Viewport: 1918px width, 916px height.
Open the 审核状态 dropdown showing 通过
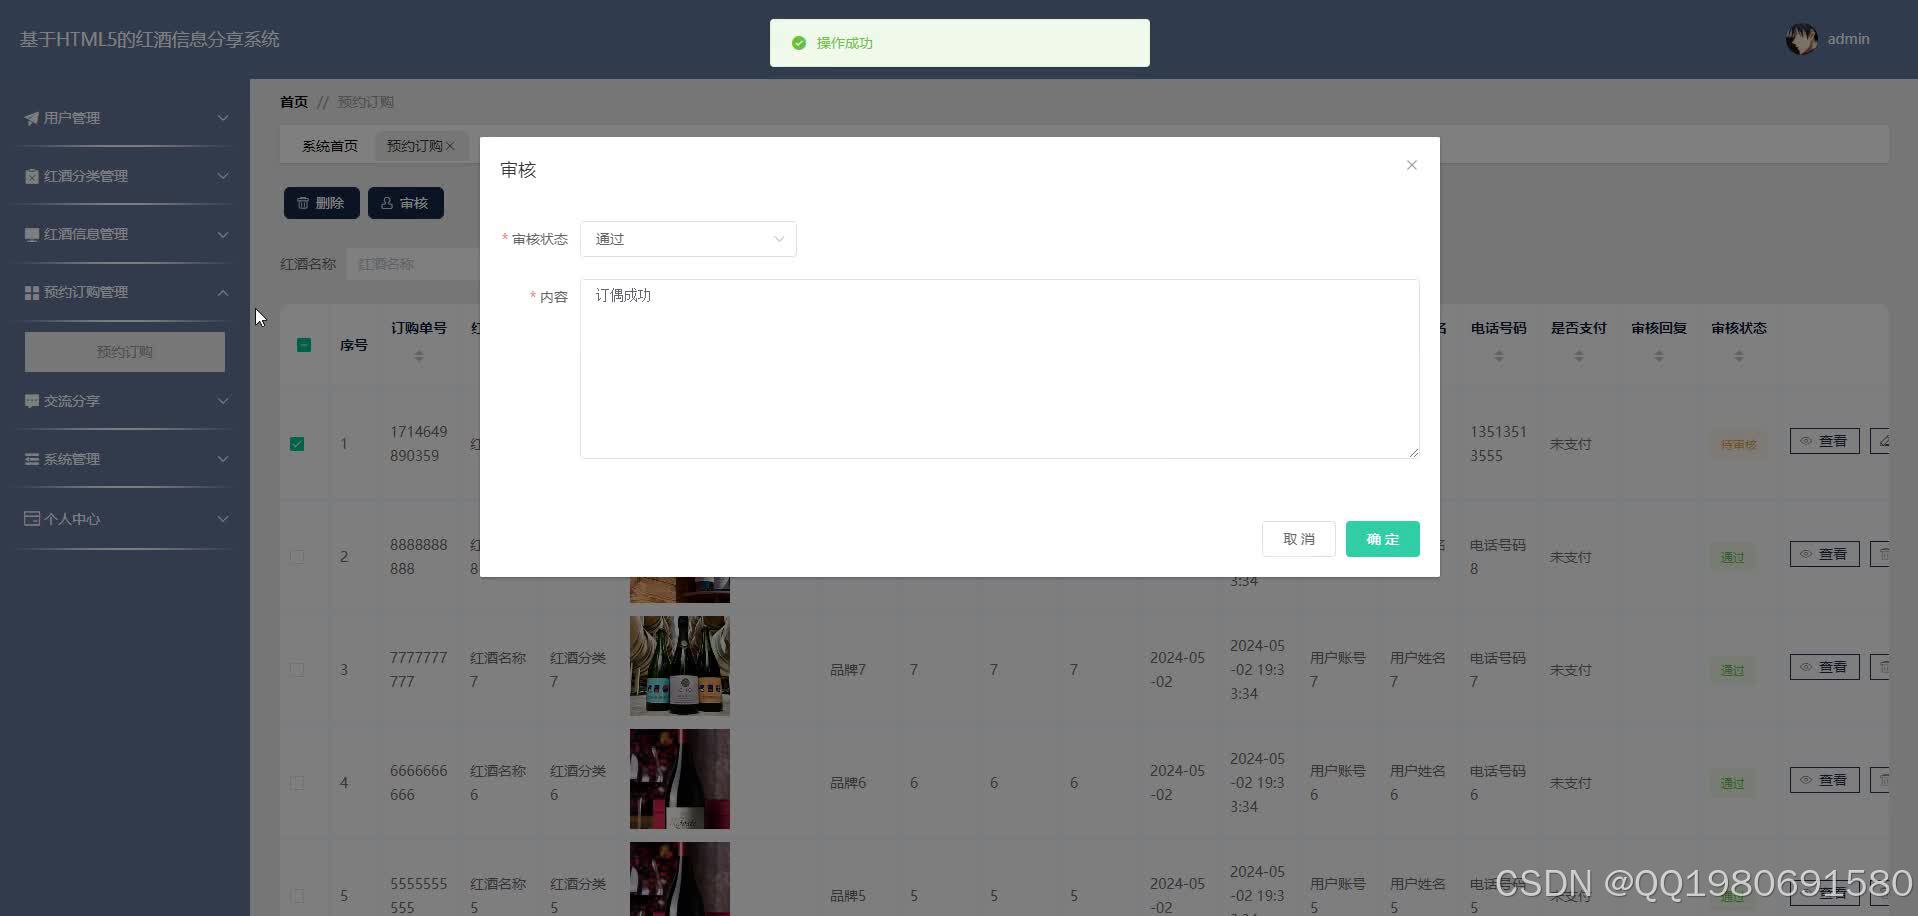pos(688,239)
